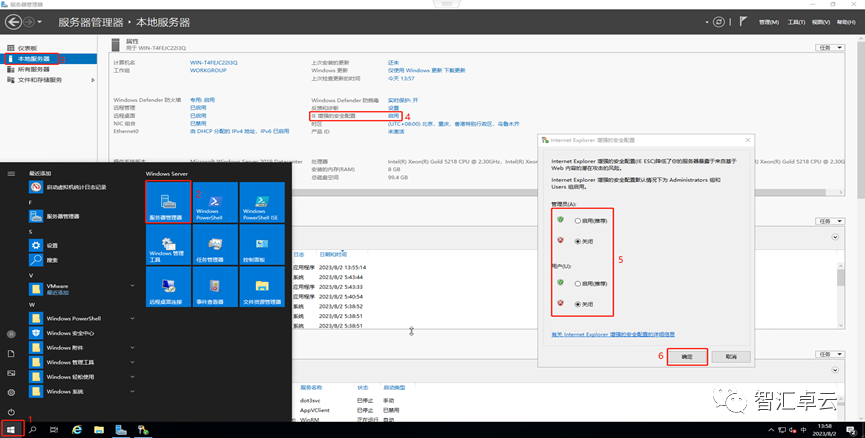Launch the Windows PowerShell tile
This screenshot has height=438, width=865.
[215, 202]
